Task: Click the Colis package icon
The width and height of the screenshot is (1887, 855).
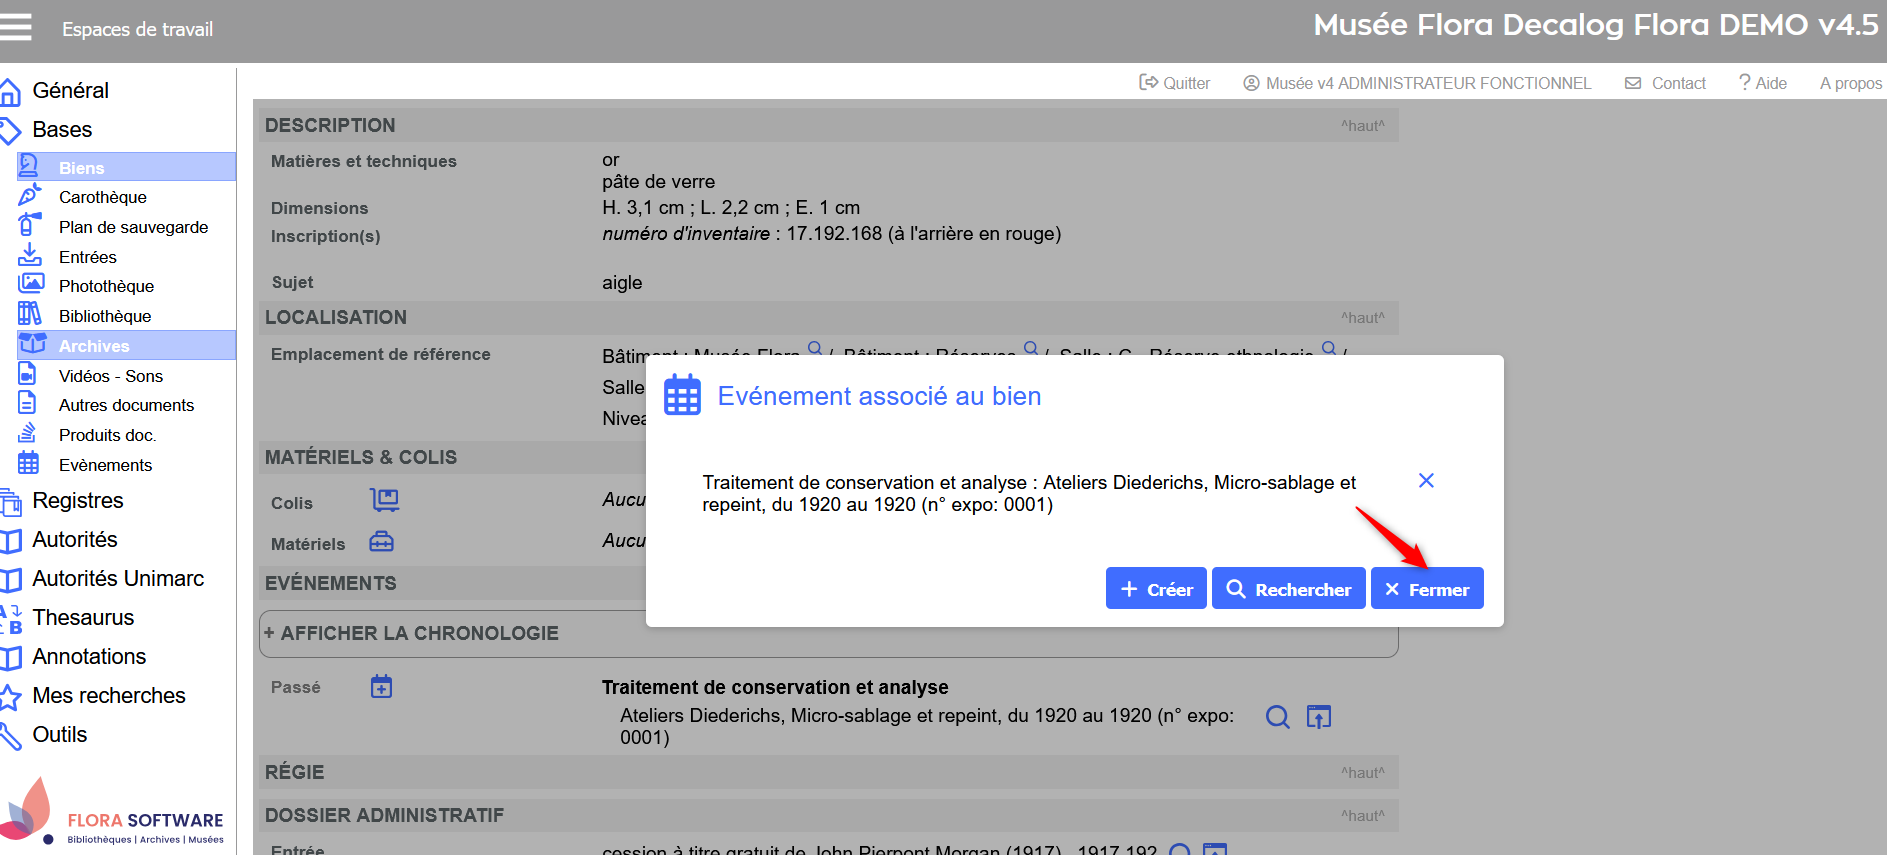Action: (x=384, y=500)
